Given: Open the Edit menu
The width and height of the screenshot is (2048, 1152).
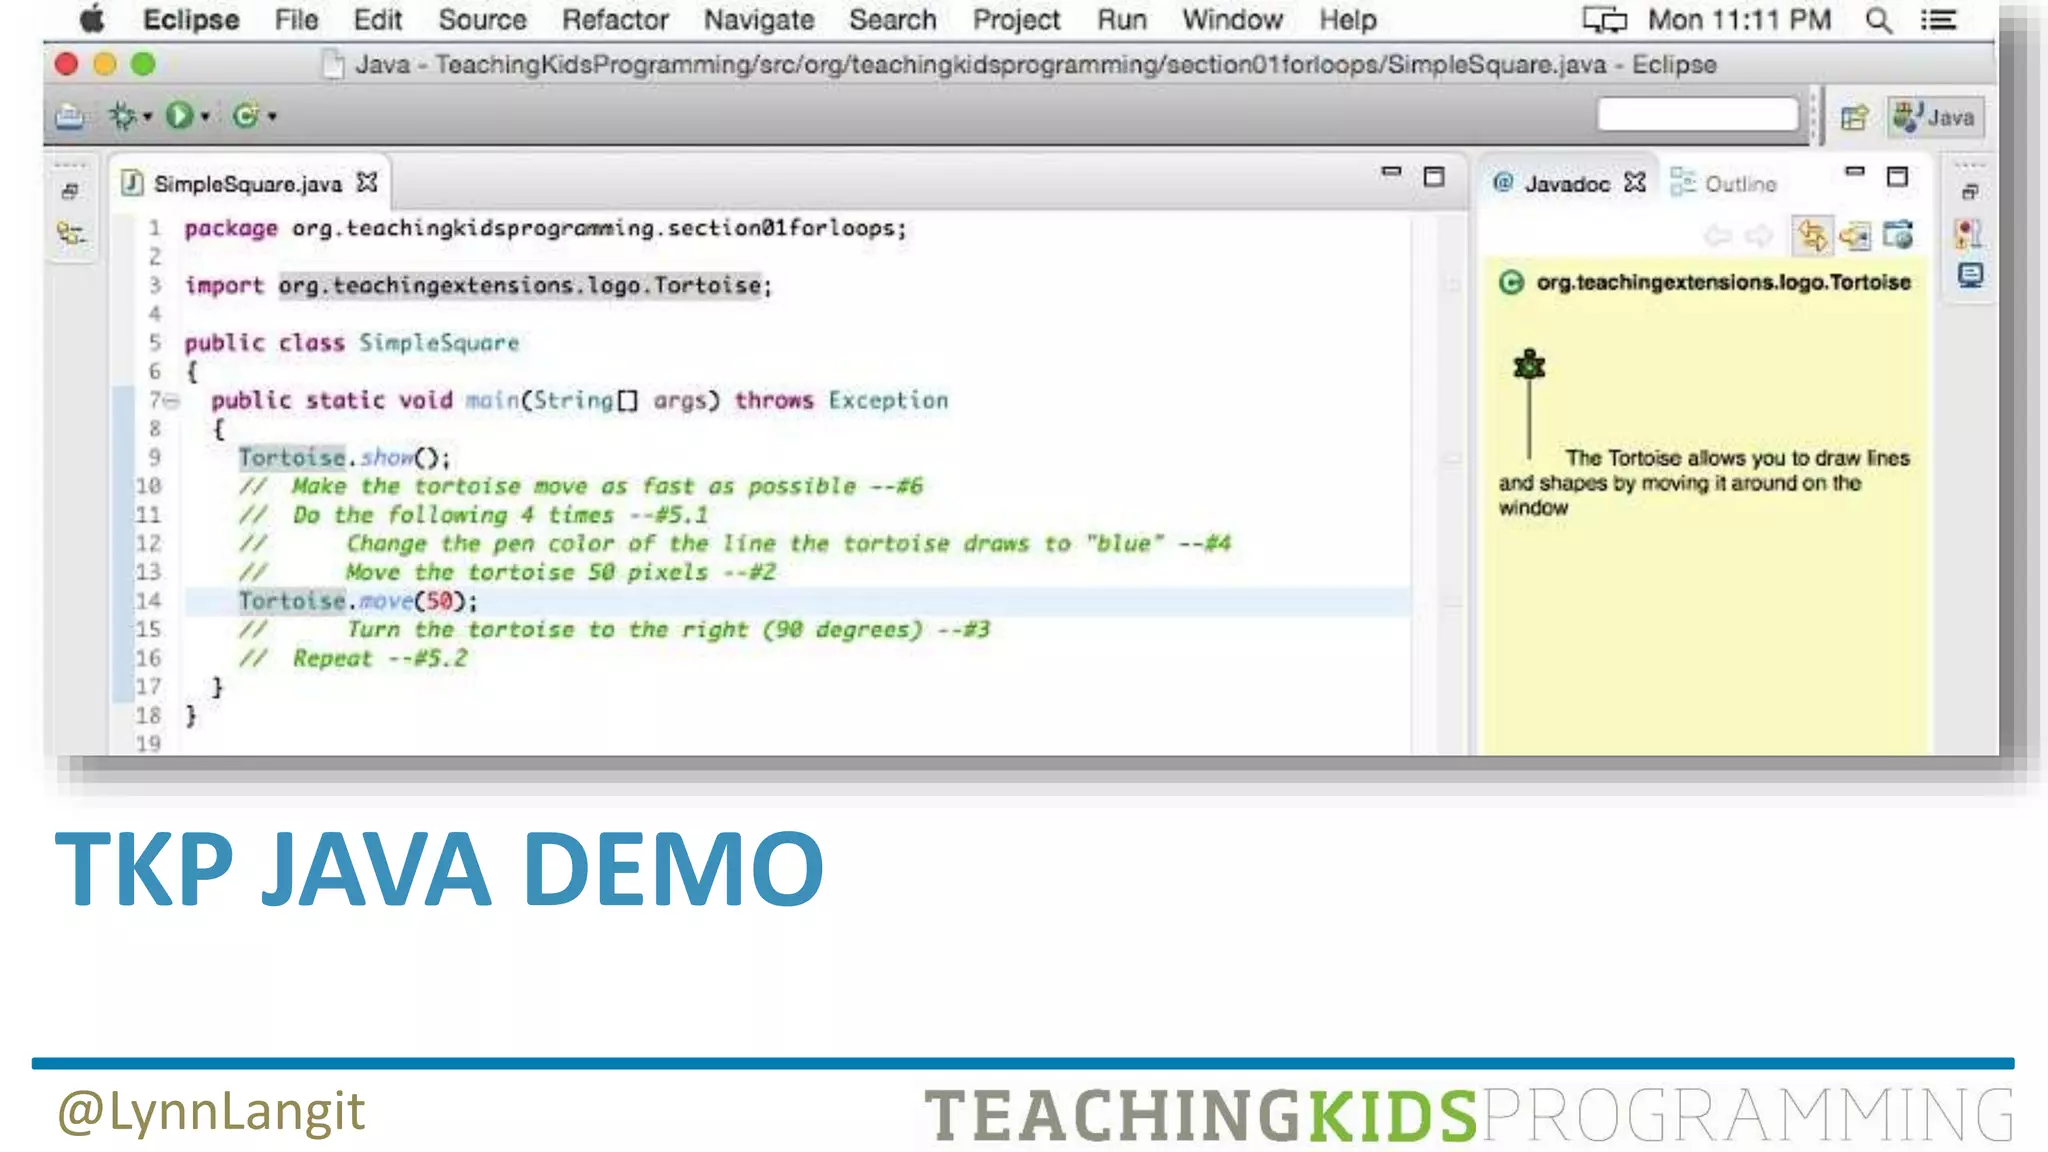Looking at the screenshot, I should point(378,19).
